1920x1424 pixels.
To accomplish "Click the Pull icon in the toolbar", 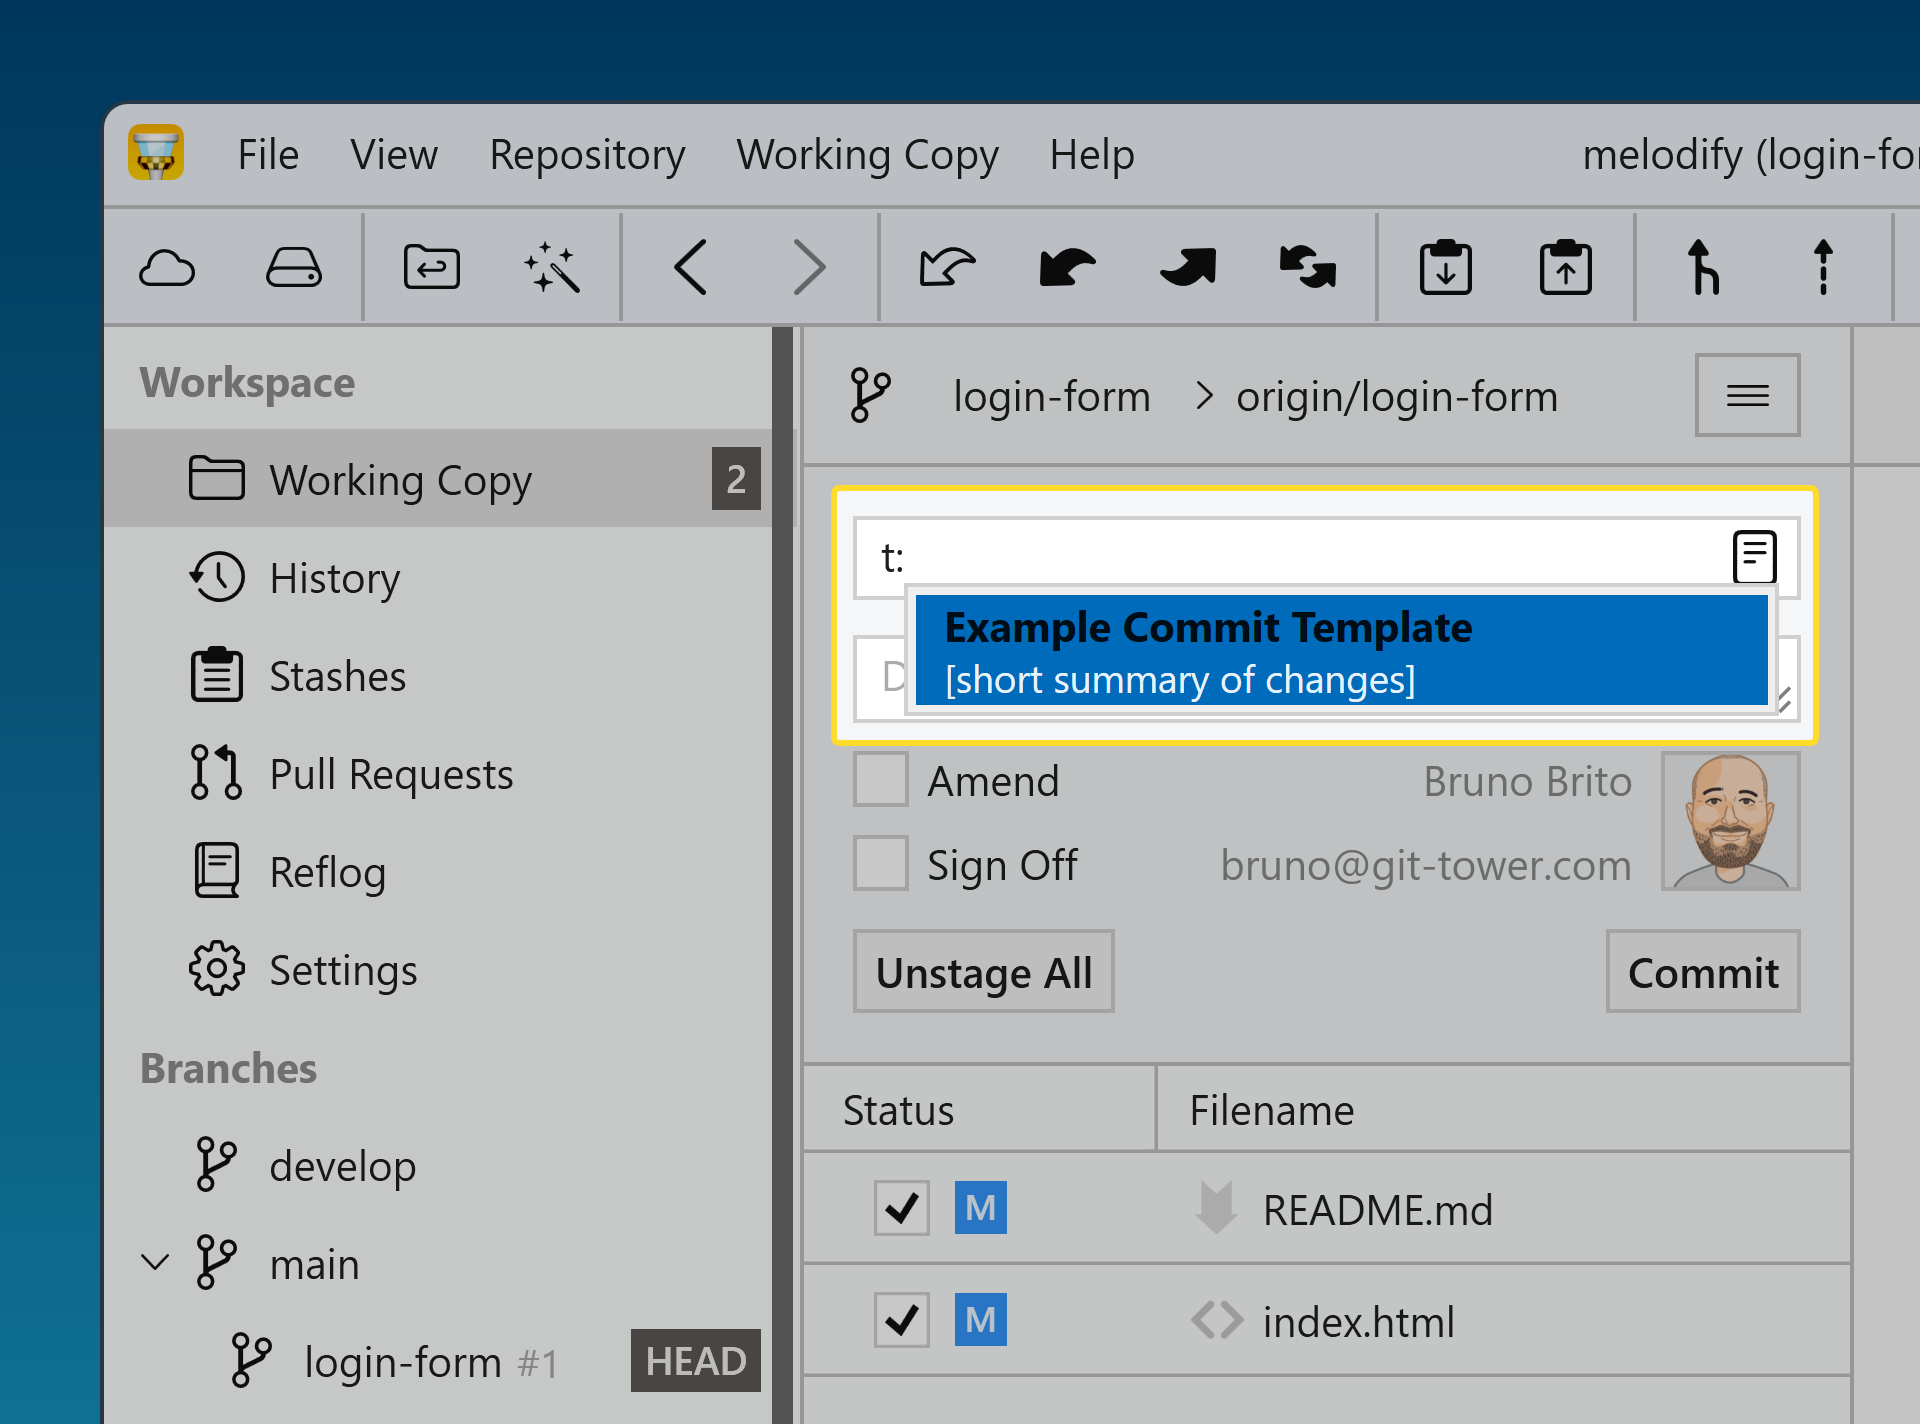I will [1066, 266].
